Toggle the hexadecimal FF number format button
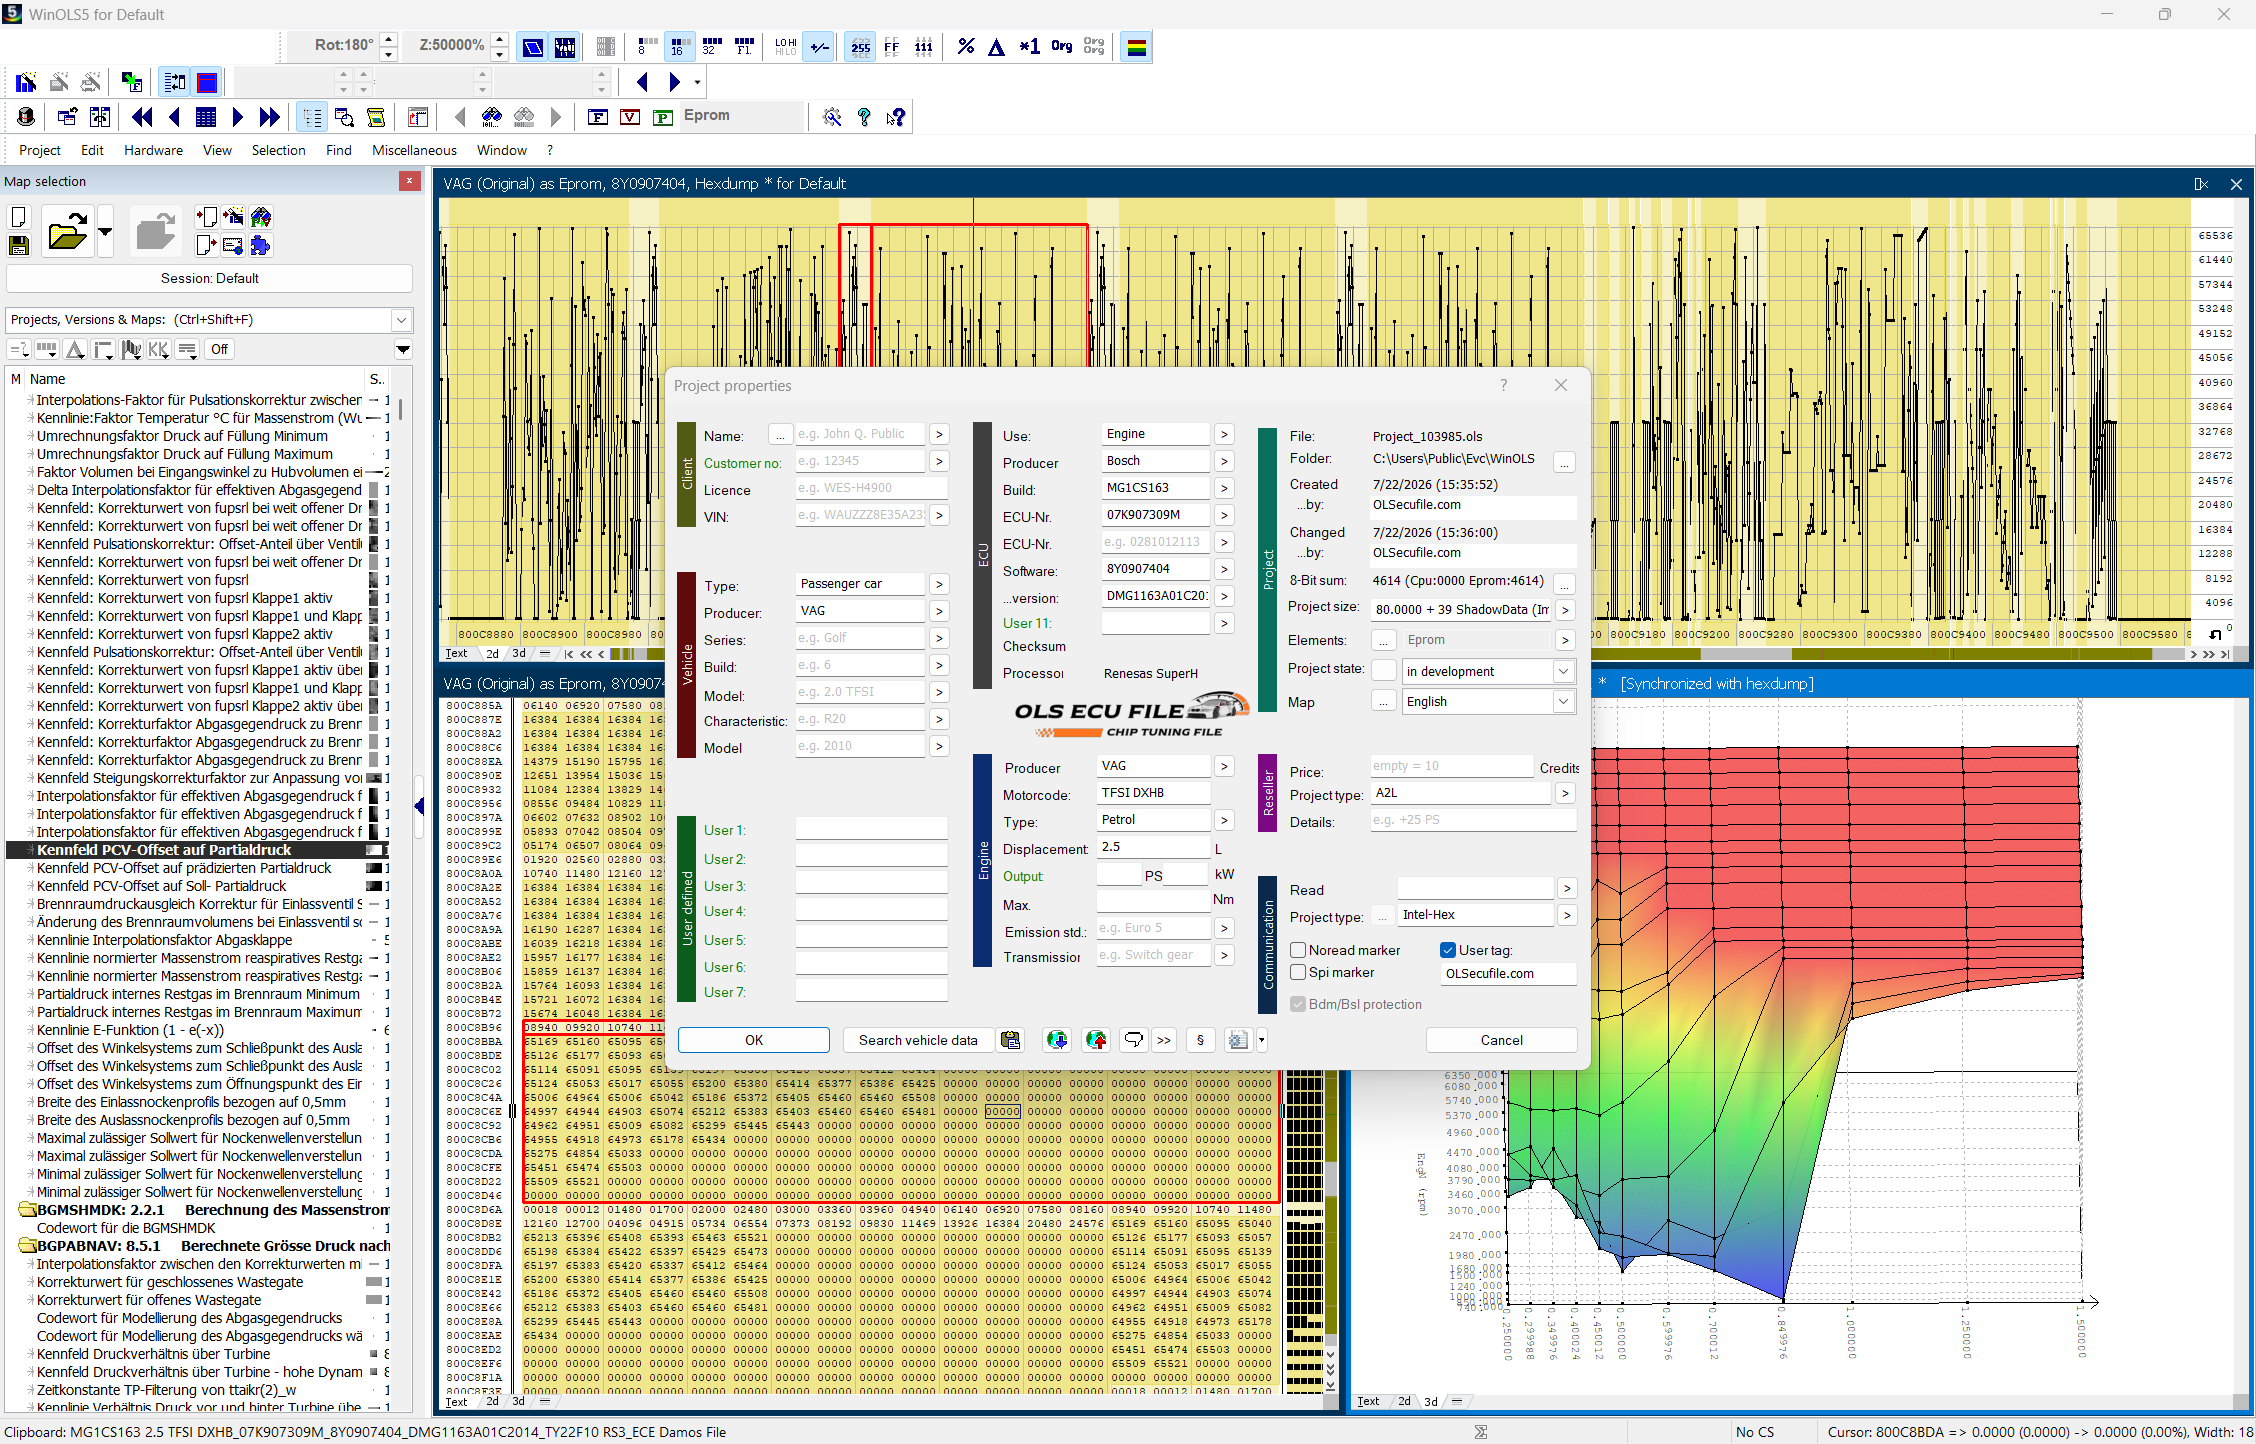Screen dimensions: 2256x1444 892,46
